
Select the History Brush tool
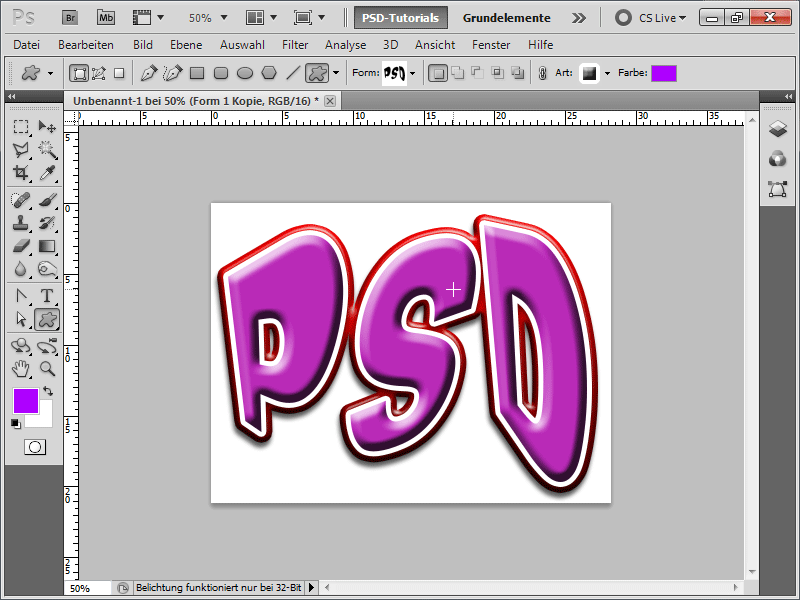47,223
